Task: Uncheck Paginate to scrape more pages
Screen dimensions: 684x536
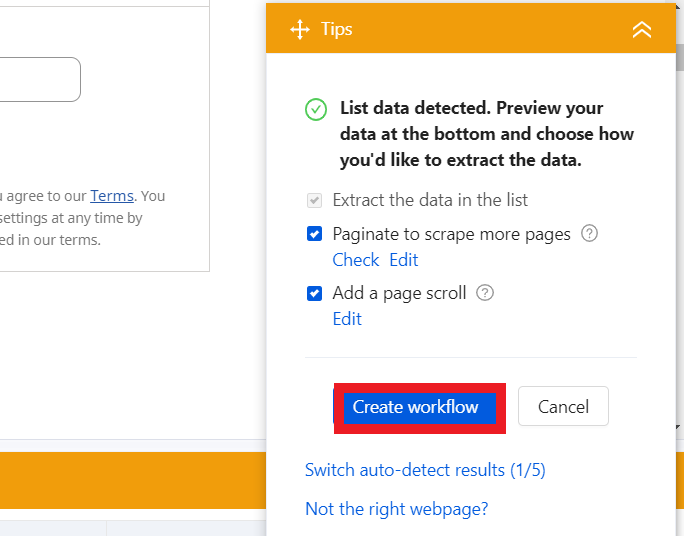Action: 315,234
